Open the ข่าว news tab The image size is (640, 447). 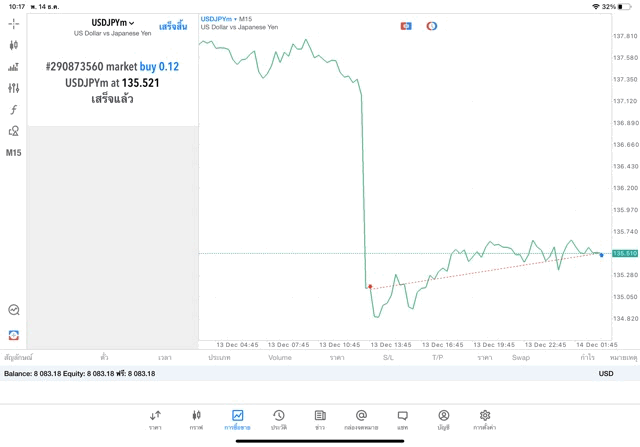pyautogui.click(x=320, y=420)
